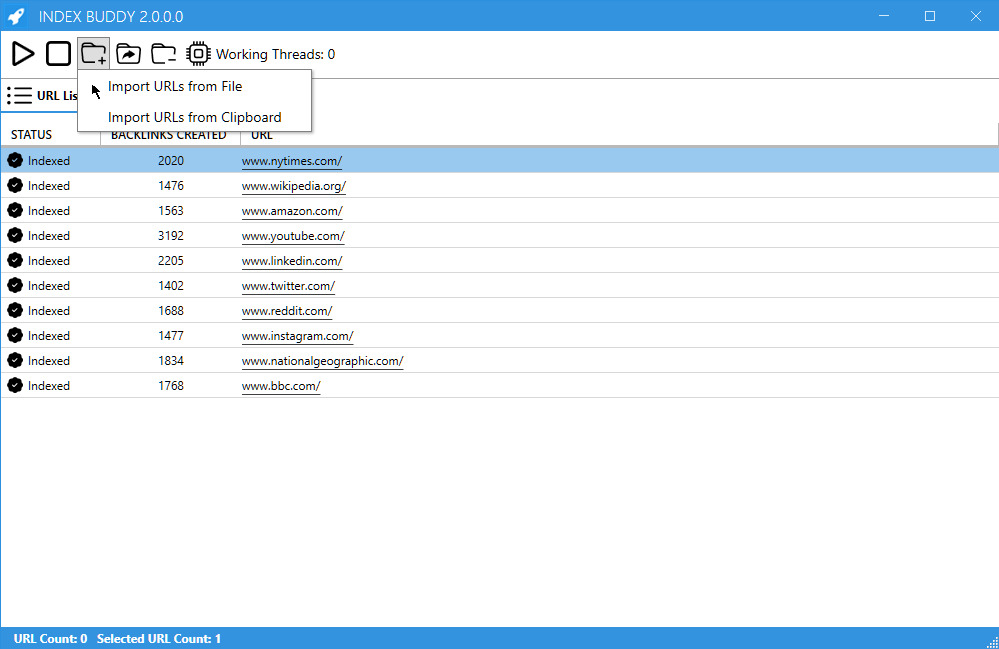Toggle the Indexed status icon on the www.twitter.com row
This screenshot has width=999, height=649.
pos(14,285)
